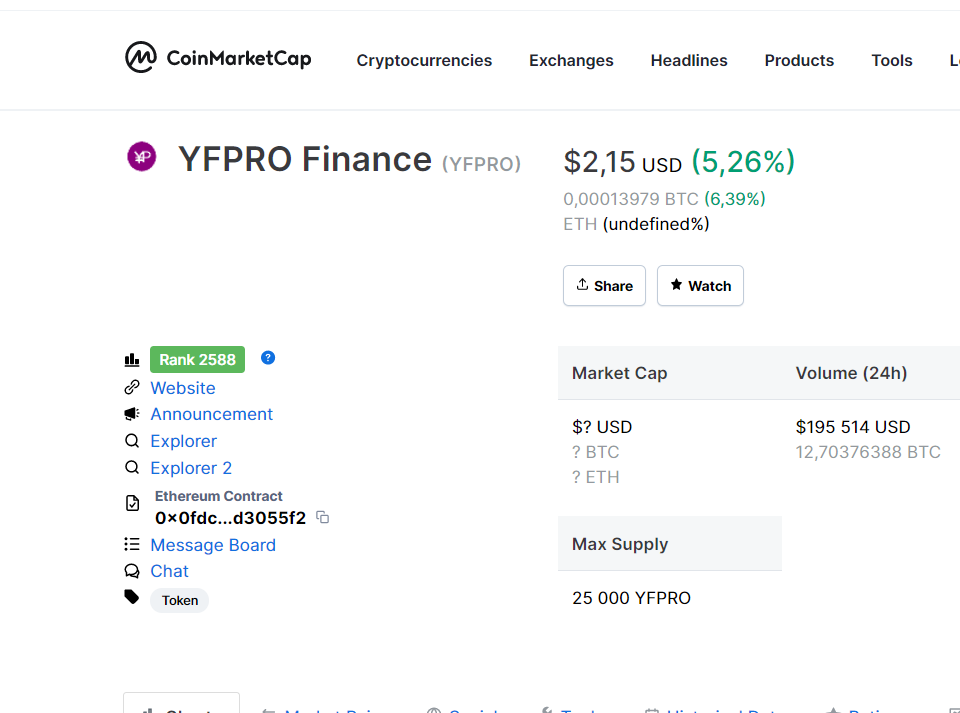
Task: Click the list icon beside Message Board
Action: click(x=132, y=545)
